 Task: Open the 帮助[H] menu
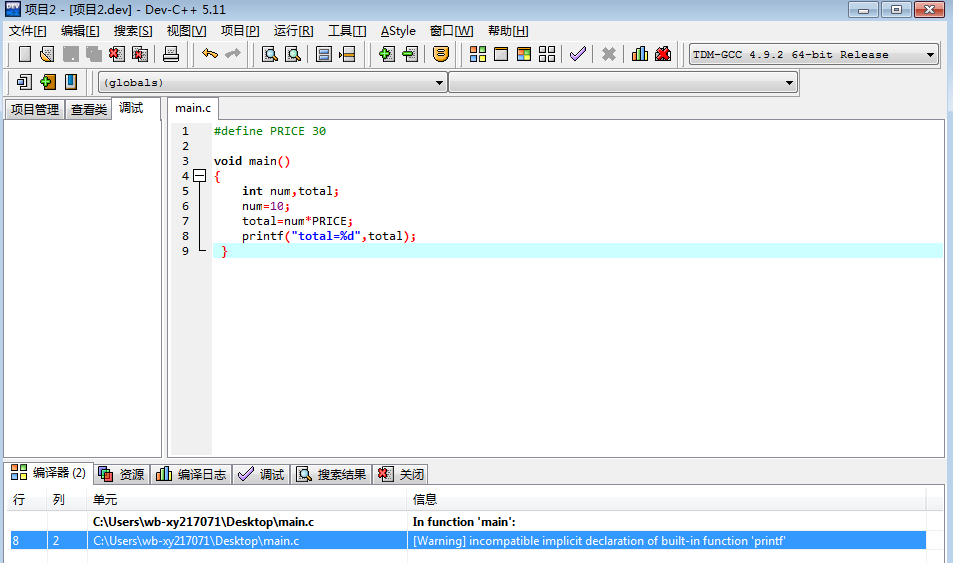(x=508, y=31)
